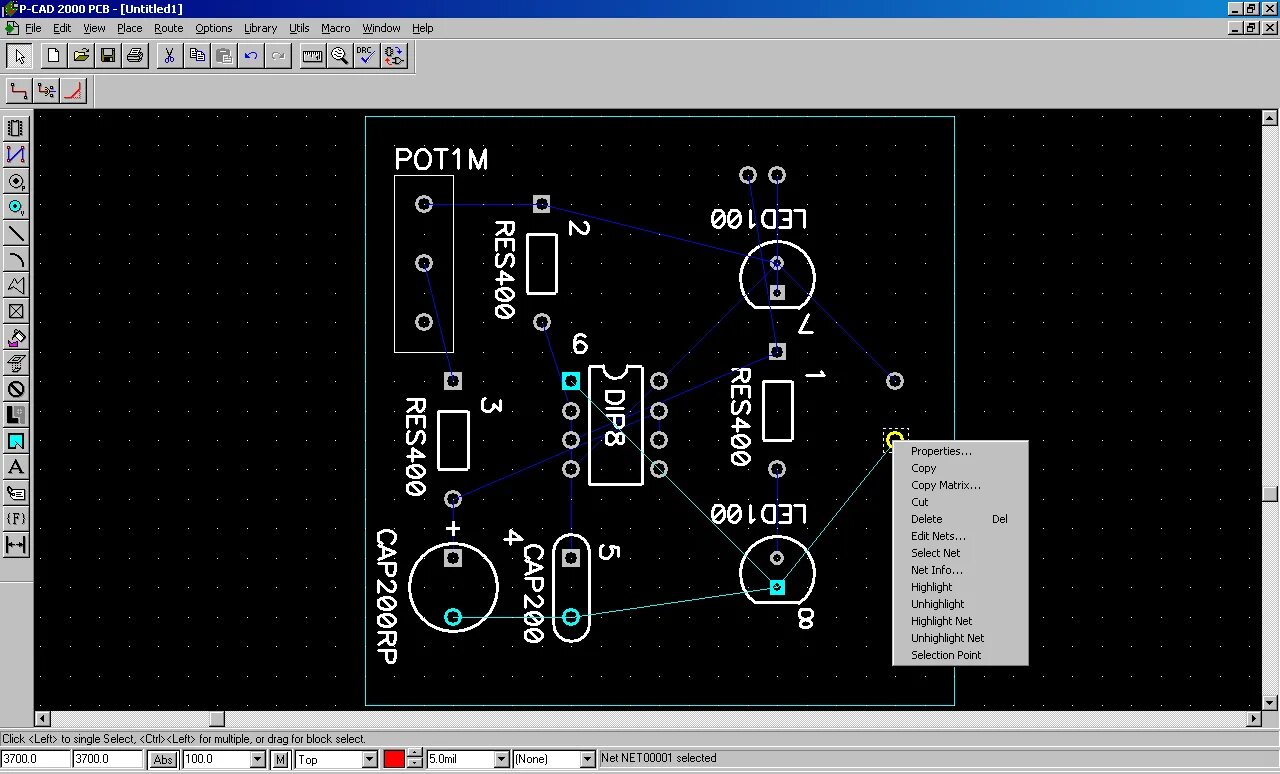The width and height of the screenshot is (1280, 774).
Task: Select the Place Plane tool
Action: (x=16, y=415)
